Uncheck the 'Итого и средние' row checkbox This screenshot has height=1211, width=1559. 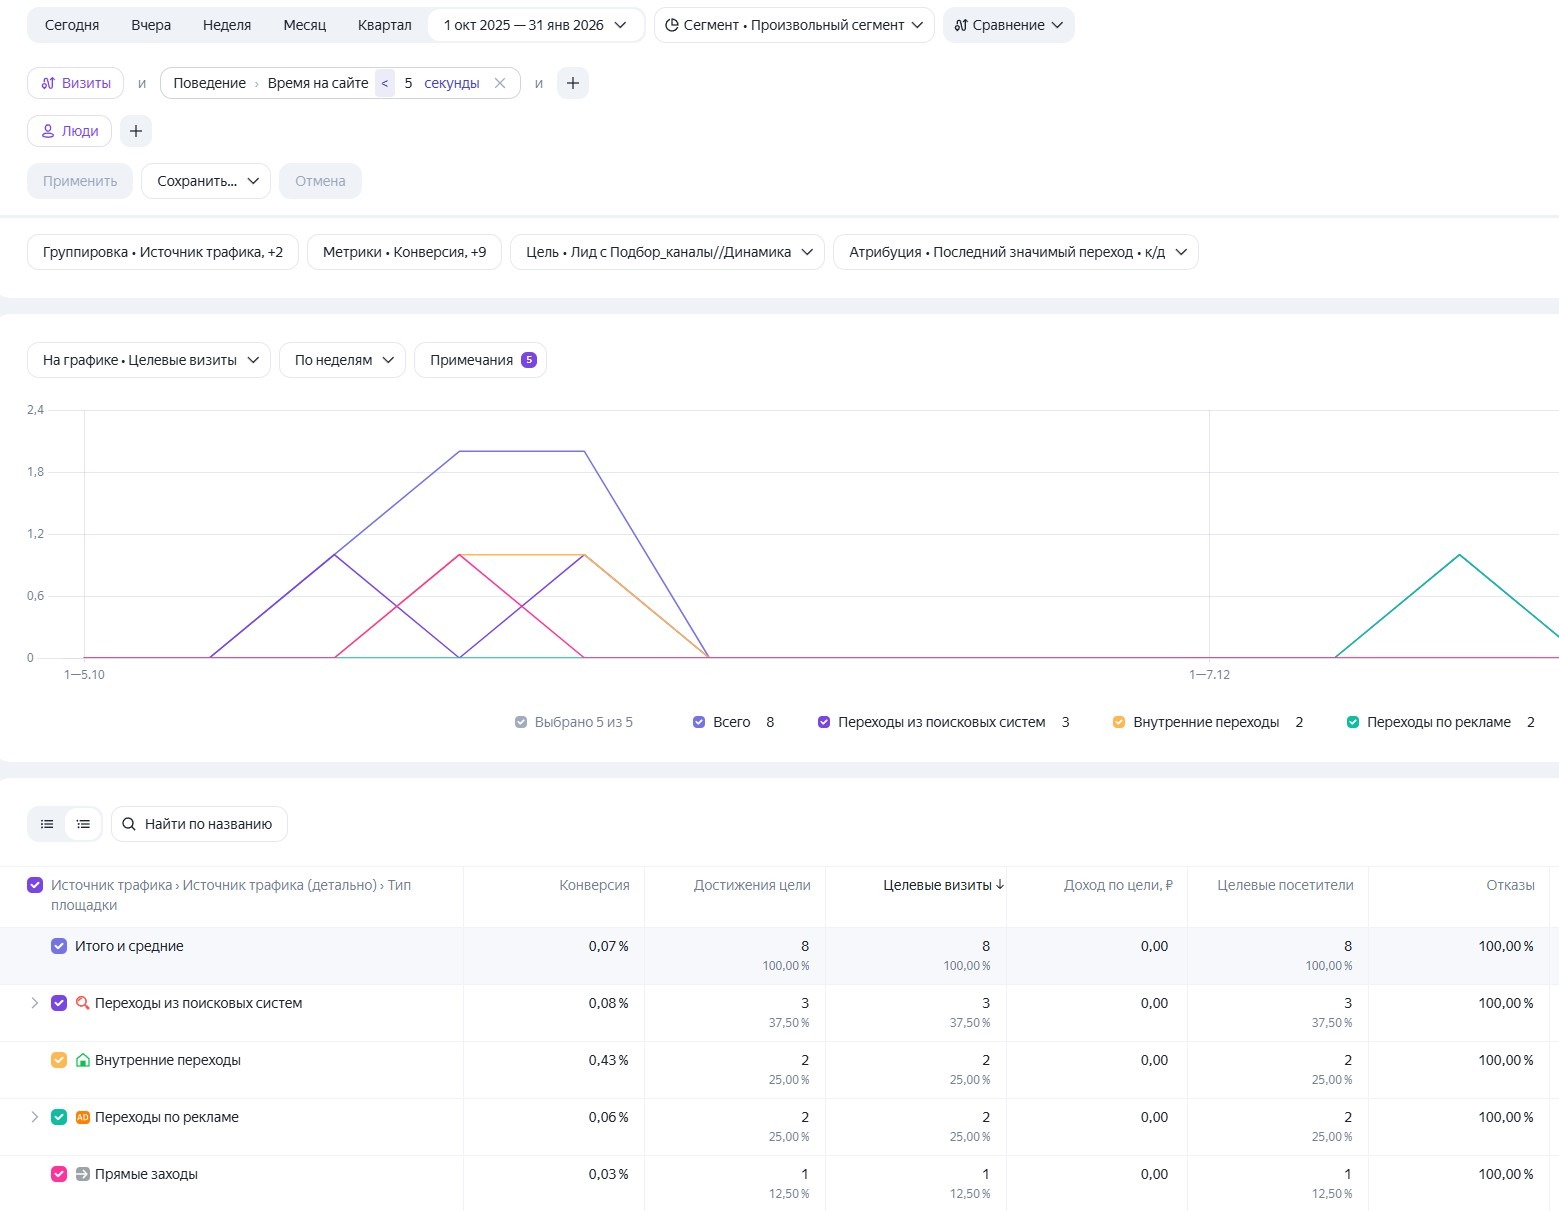(59, 946)
